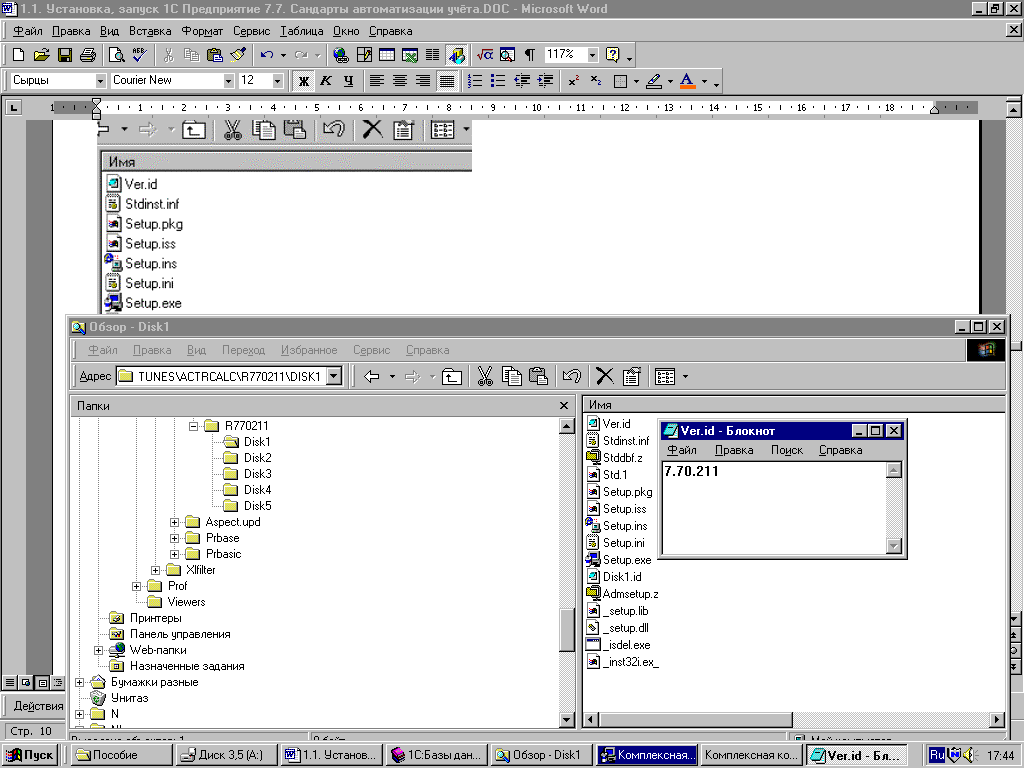Viewport: 1024px width, 768px height.
Task: Run the spelling check (ABC) icon
Action: (139, 55)
